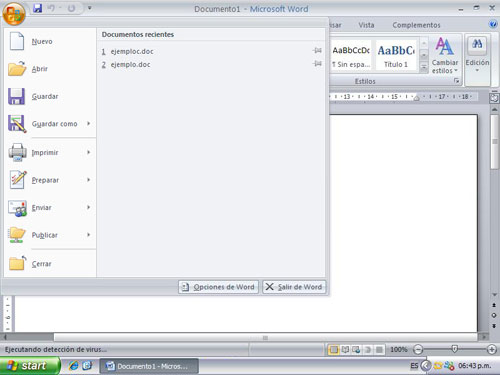Open the Vista ribbon tab

point(366,25)
